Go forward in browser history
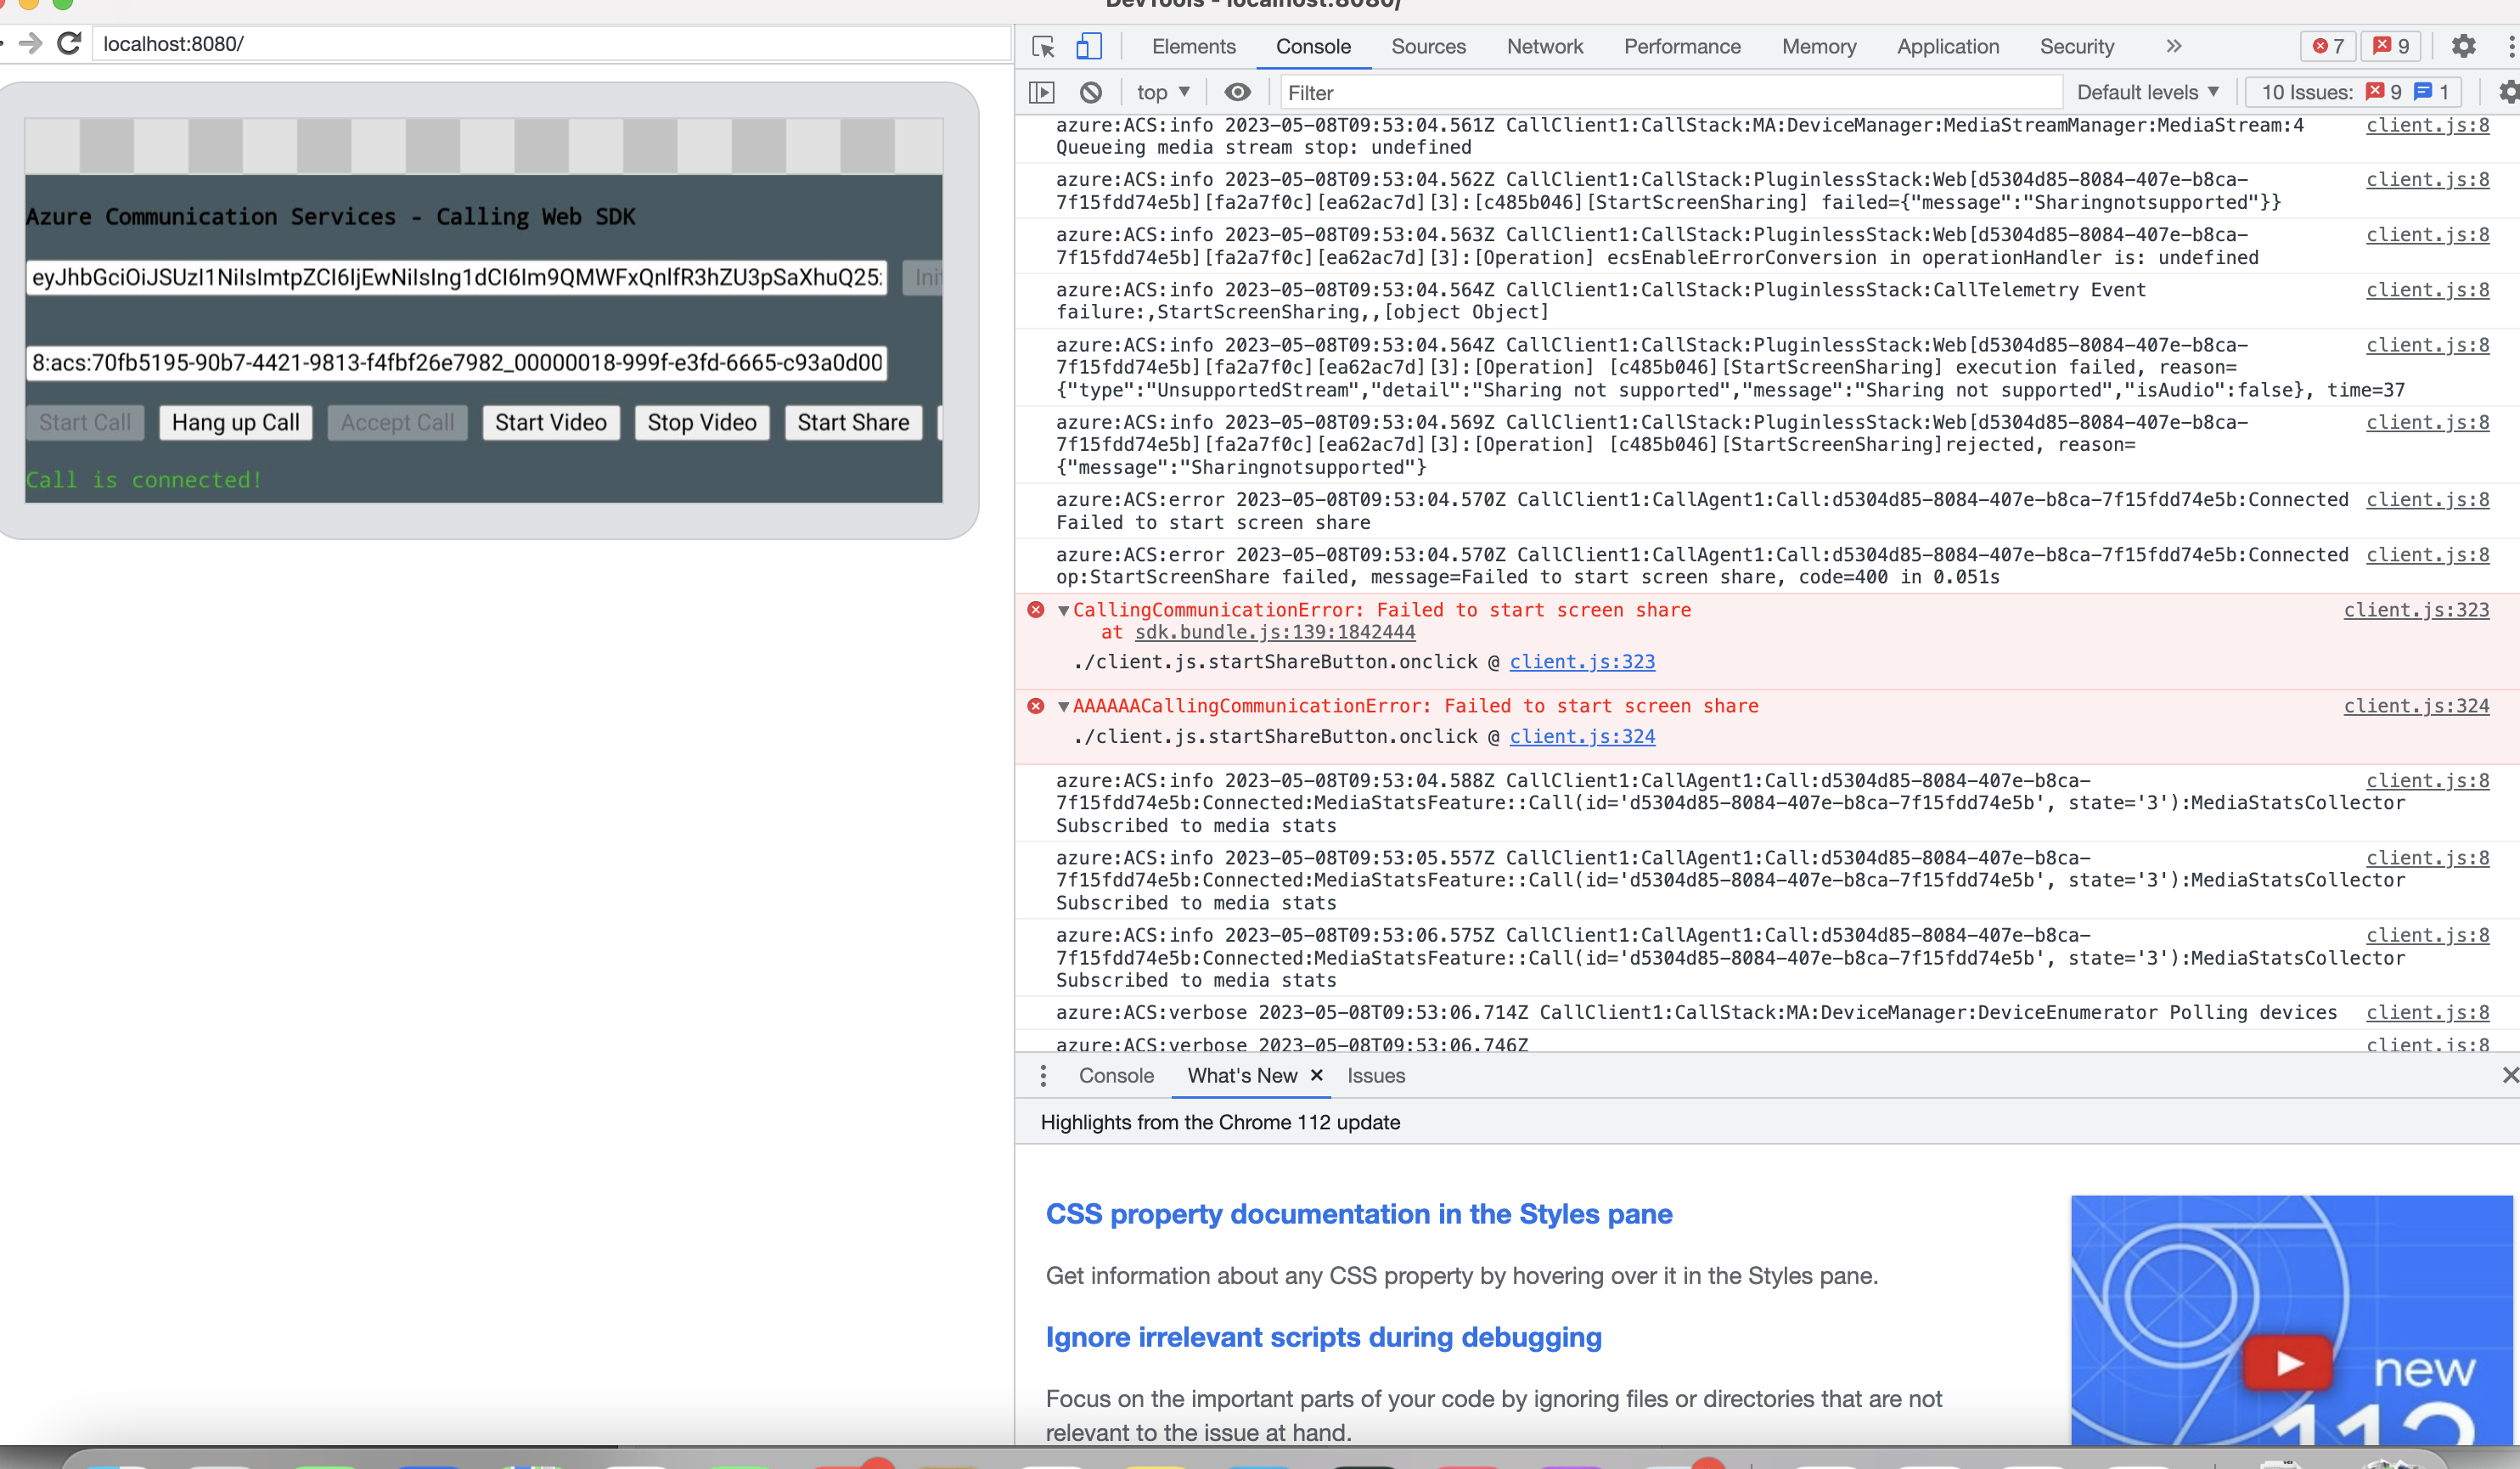Viewport: 2520px width, 1469px height. (31, 44)
